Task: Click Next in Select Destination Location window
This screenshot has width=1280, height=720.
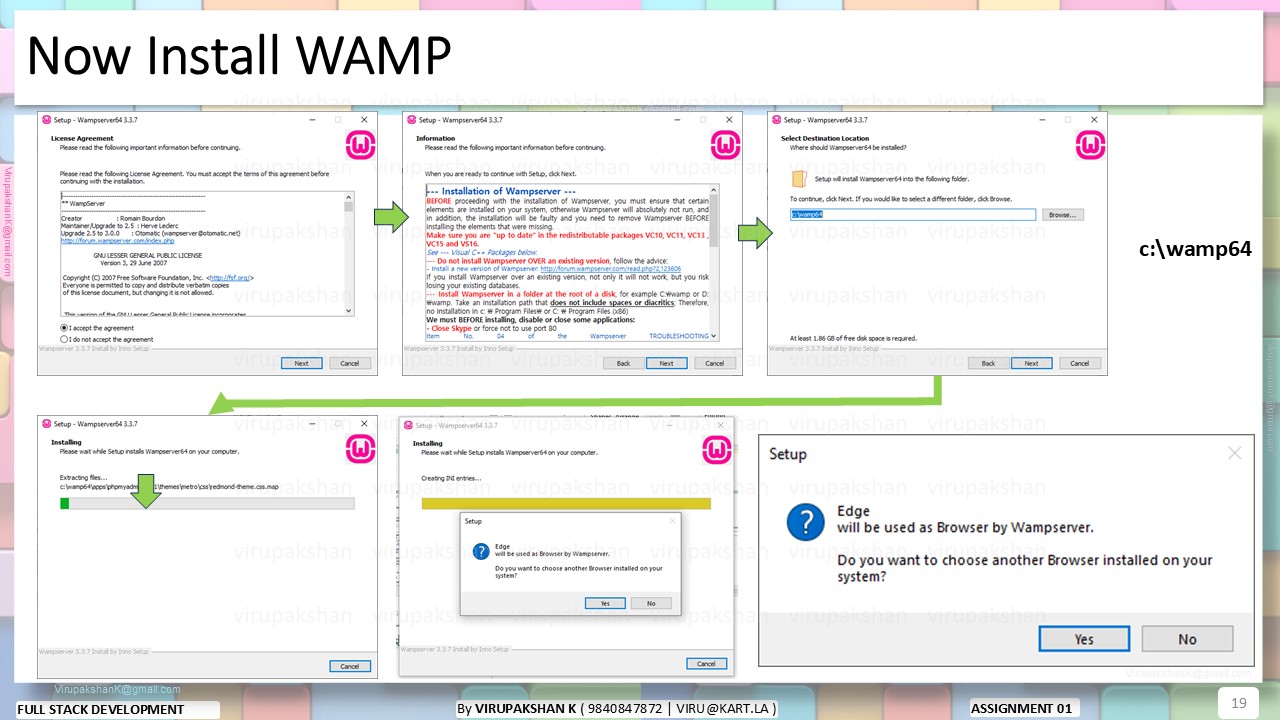Action: 1031,363
